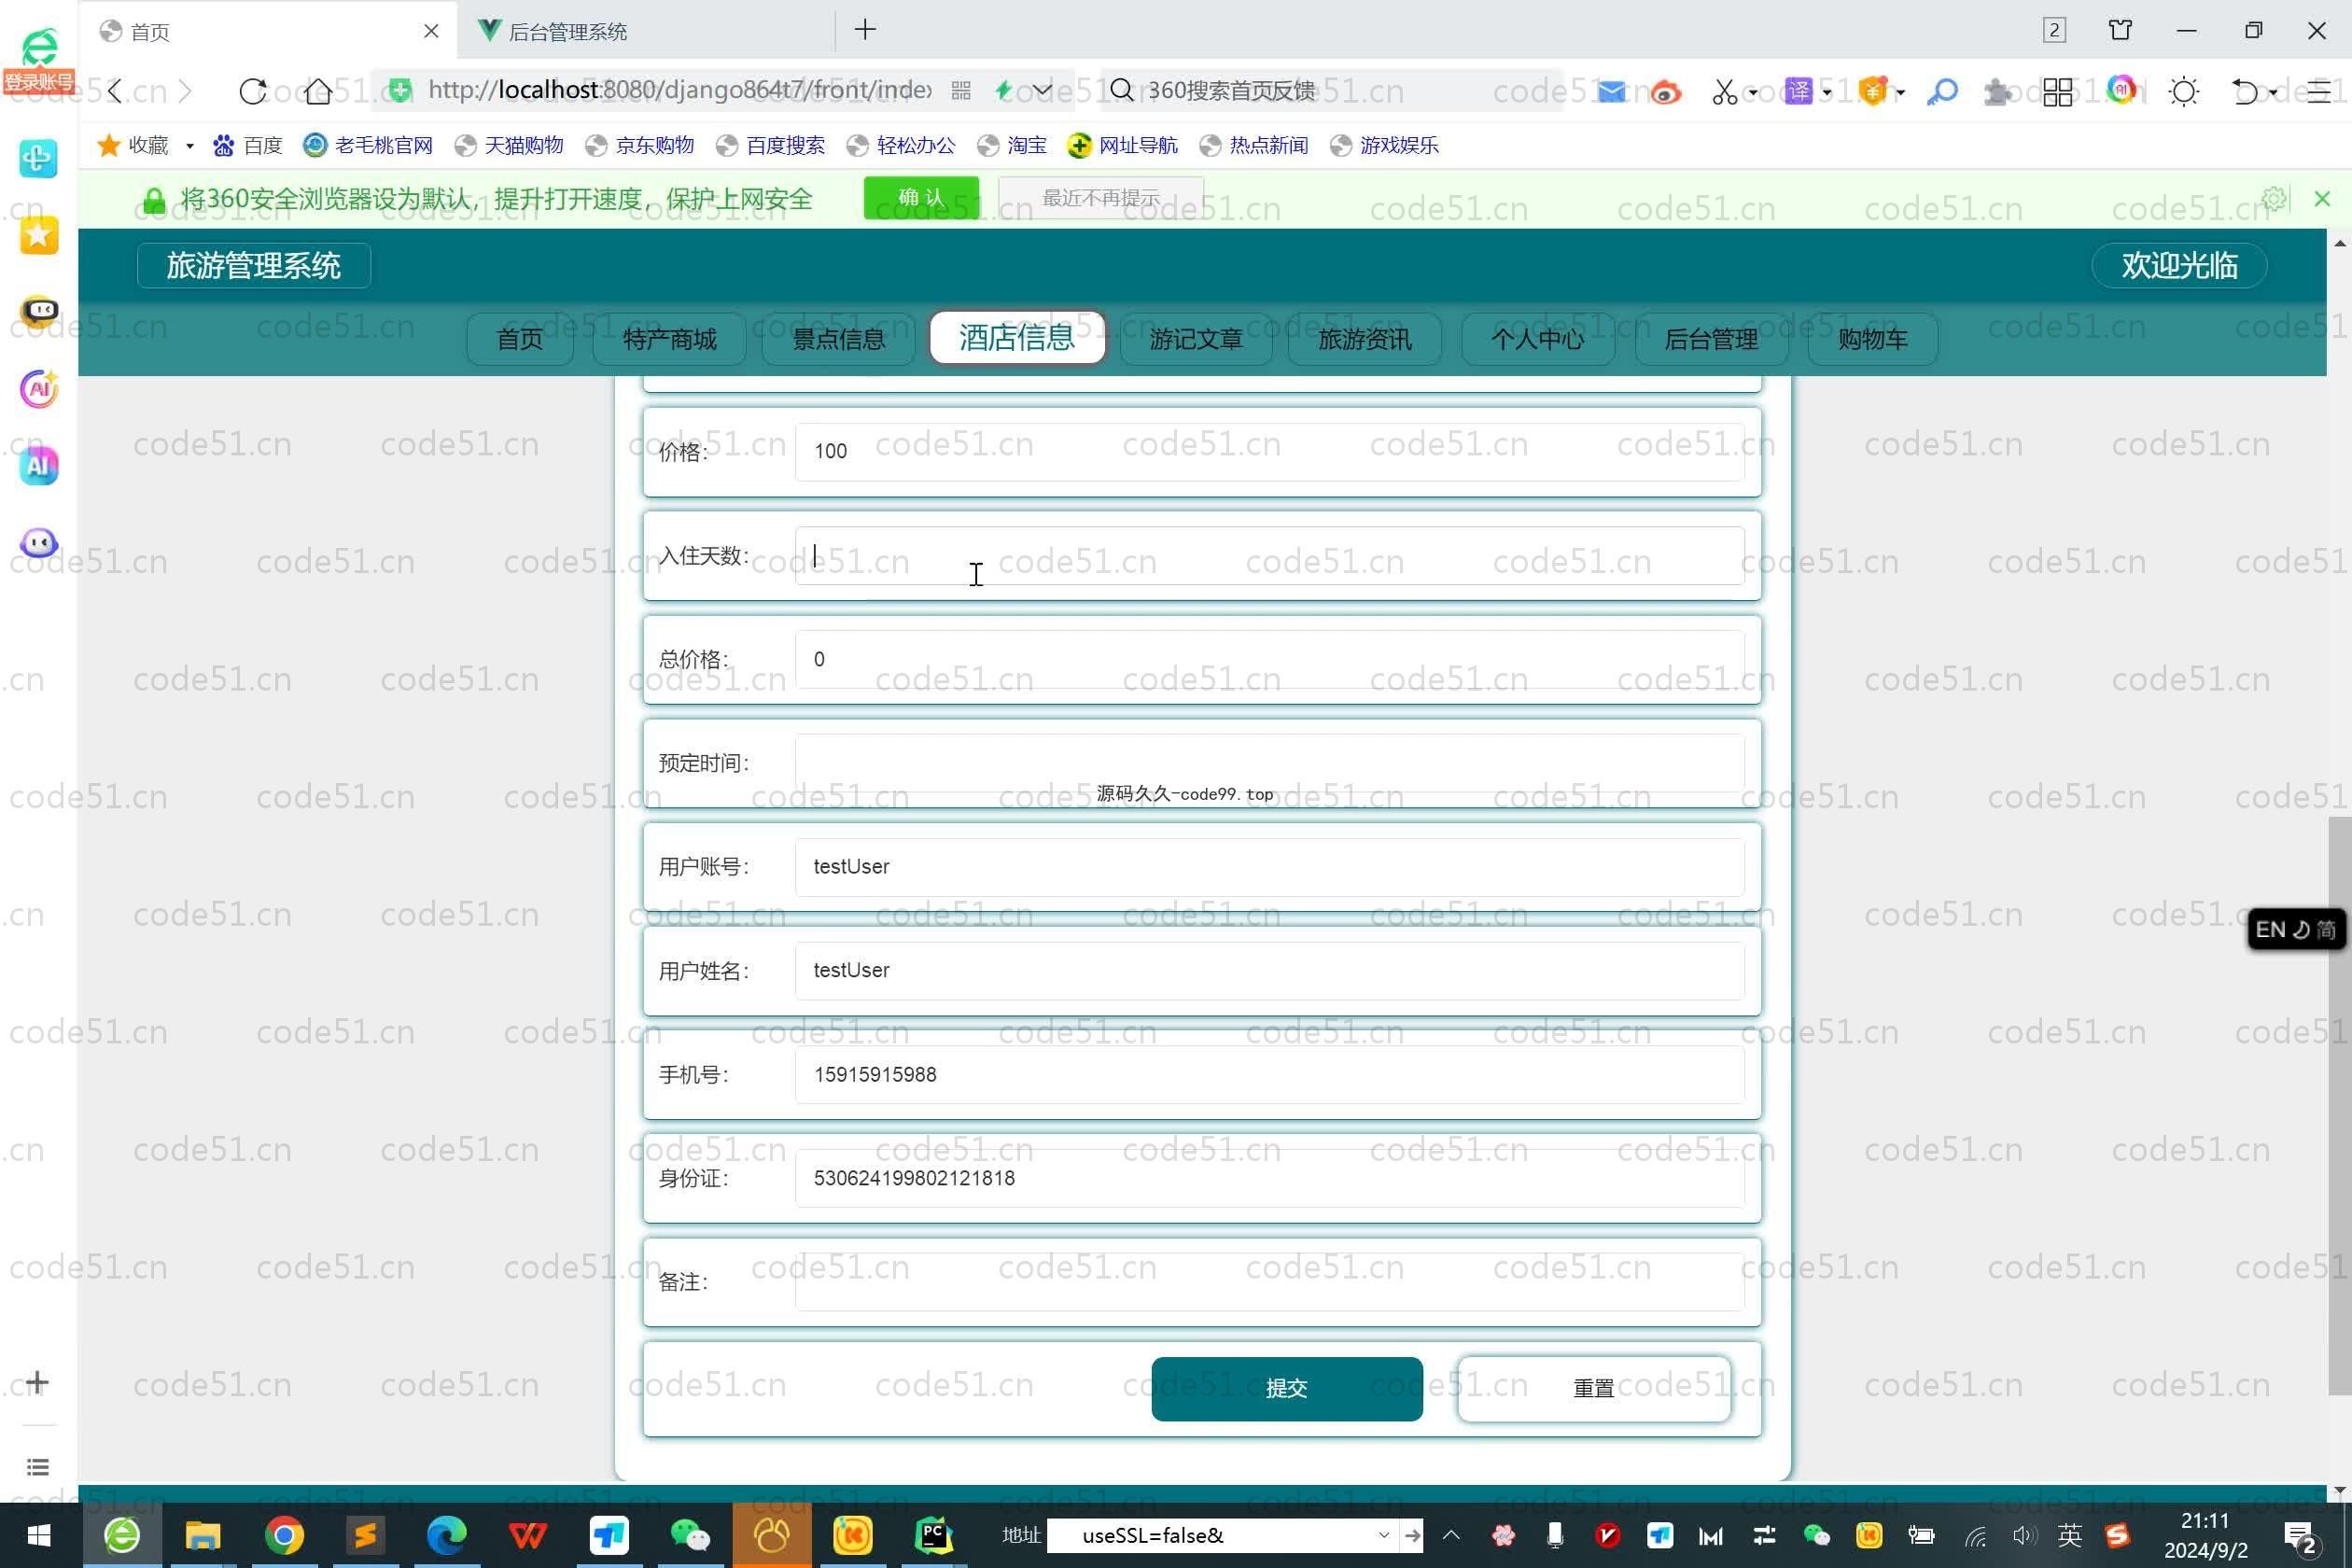Image resolution: width=2352 pixels, height=1568 pixels.
Task: Open the 首页 navigation tab
Action: pyautogui.click(x=520, y=339)
